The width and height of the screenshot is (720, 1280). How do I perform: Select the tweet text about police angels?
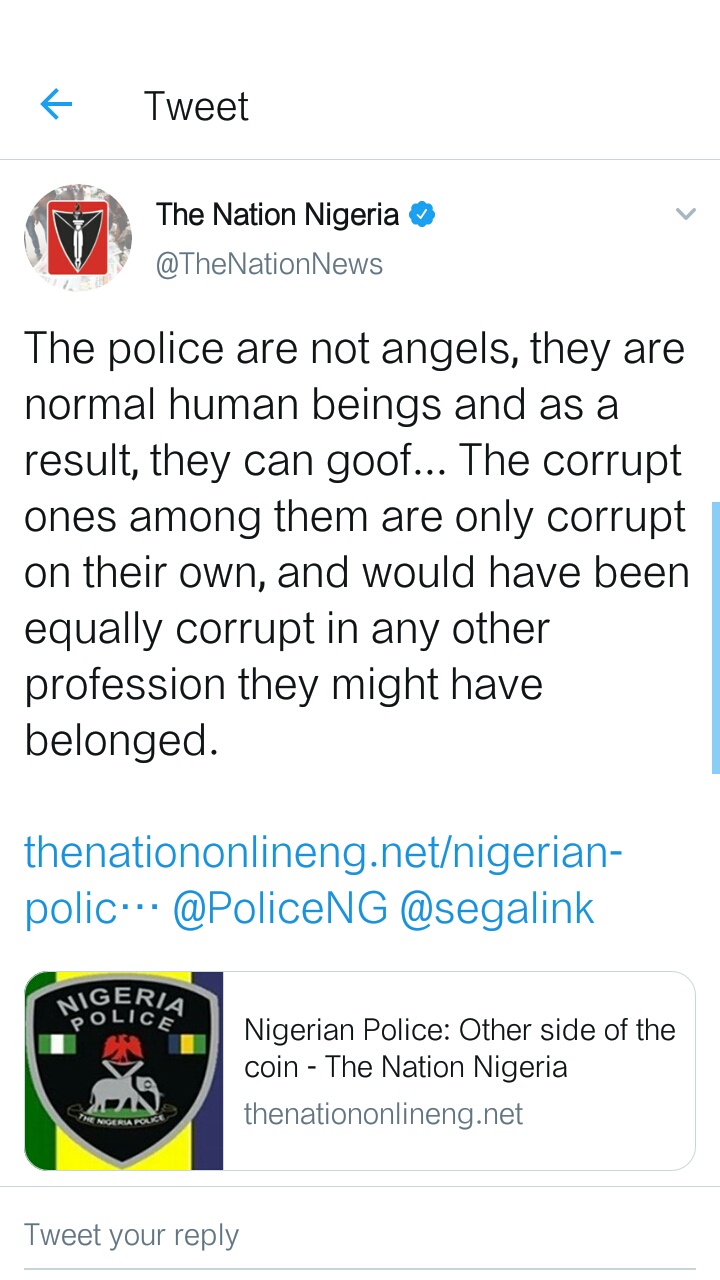(355, 544)
